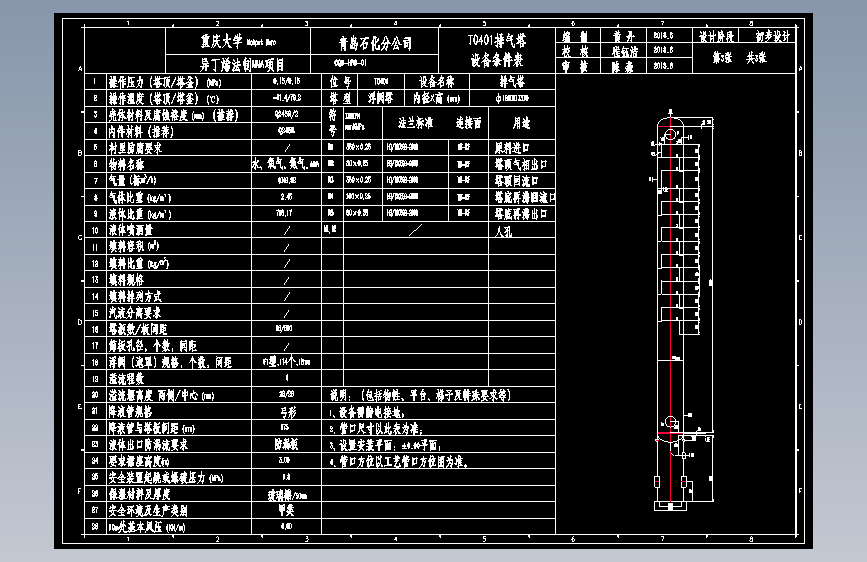Click the 异丁烯法制MMA项目 project name
The image size is (867, 562).
(242, 64)
